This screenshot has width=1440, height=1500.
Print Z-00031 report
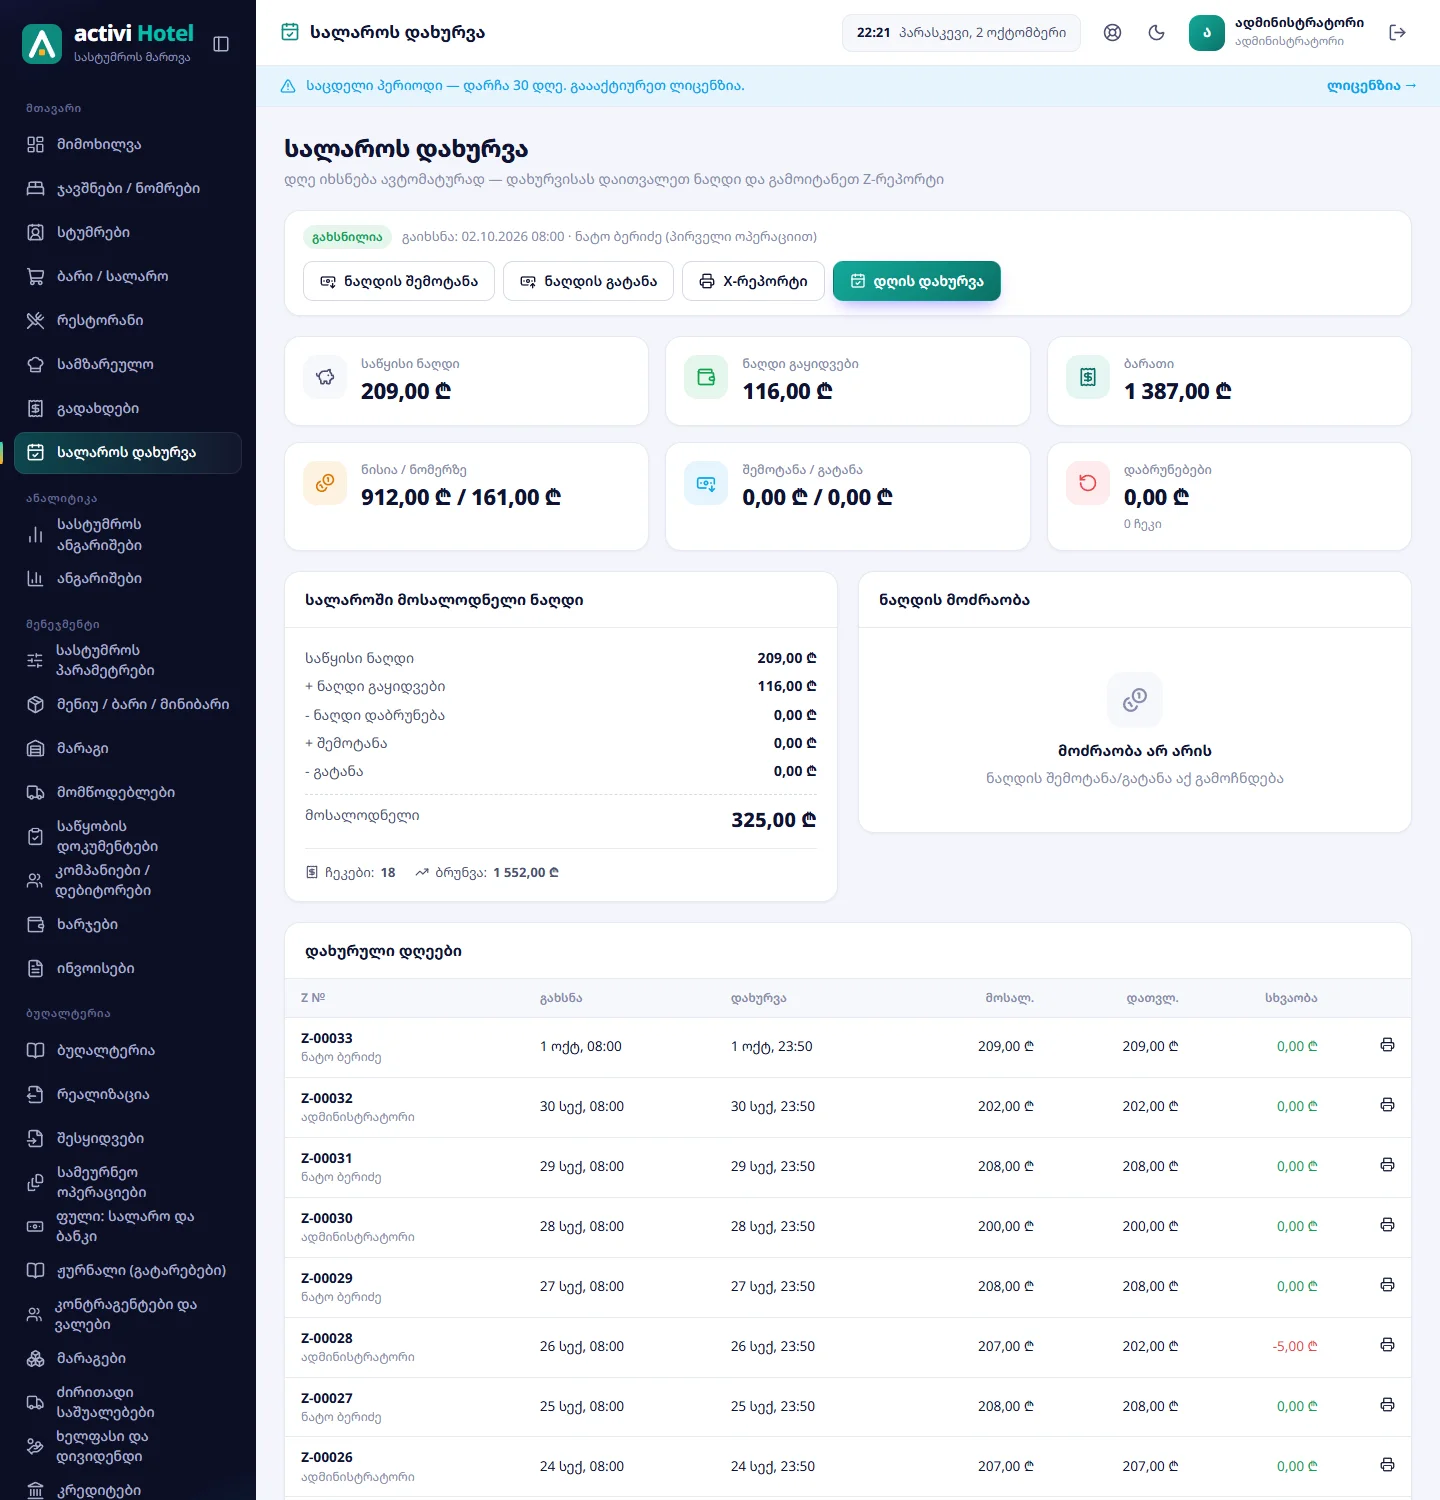click(1387, 1165)
